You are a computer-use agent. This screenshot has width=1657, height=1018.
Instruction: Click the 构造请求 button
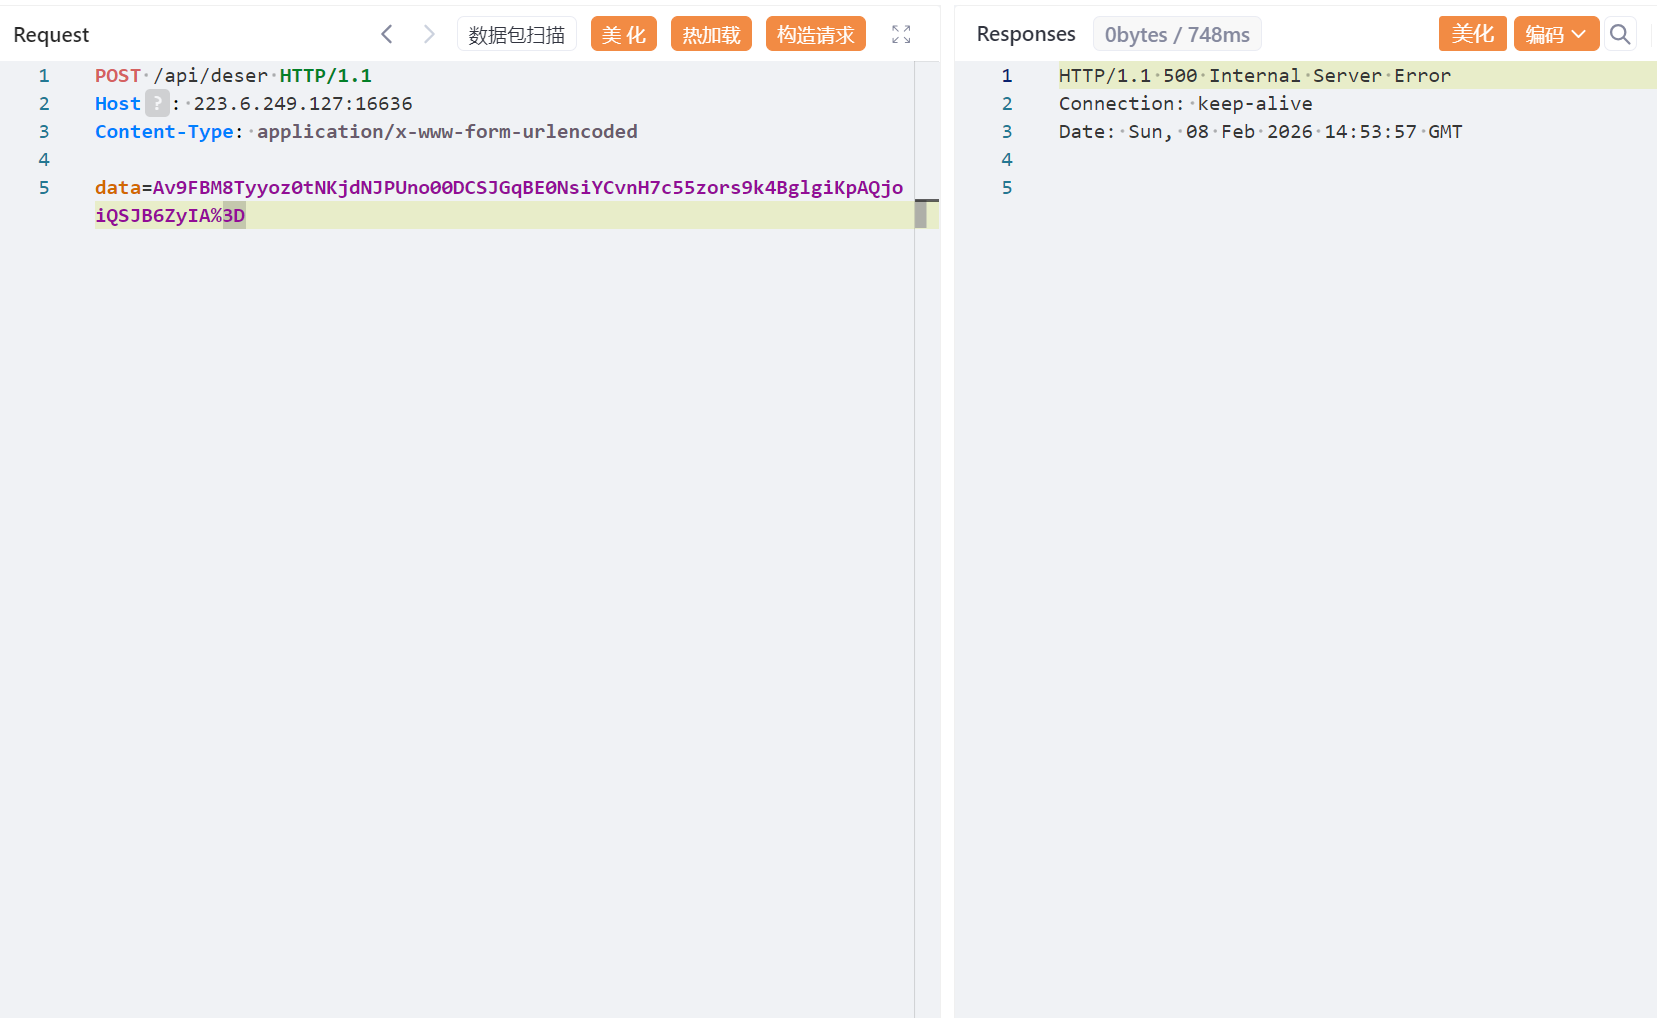(815, 34)
